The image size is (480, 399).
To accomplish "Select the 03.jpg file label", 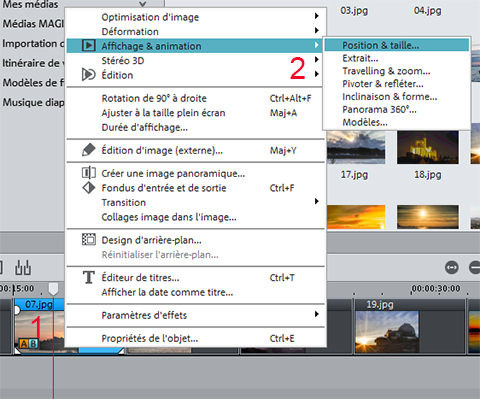I will [354, 11].
